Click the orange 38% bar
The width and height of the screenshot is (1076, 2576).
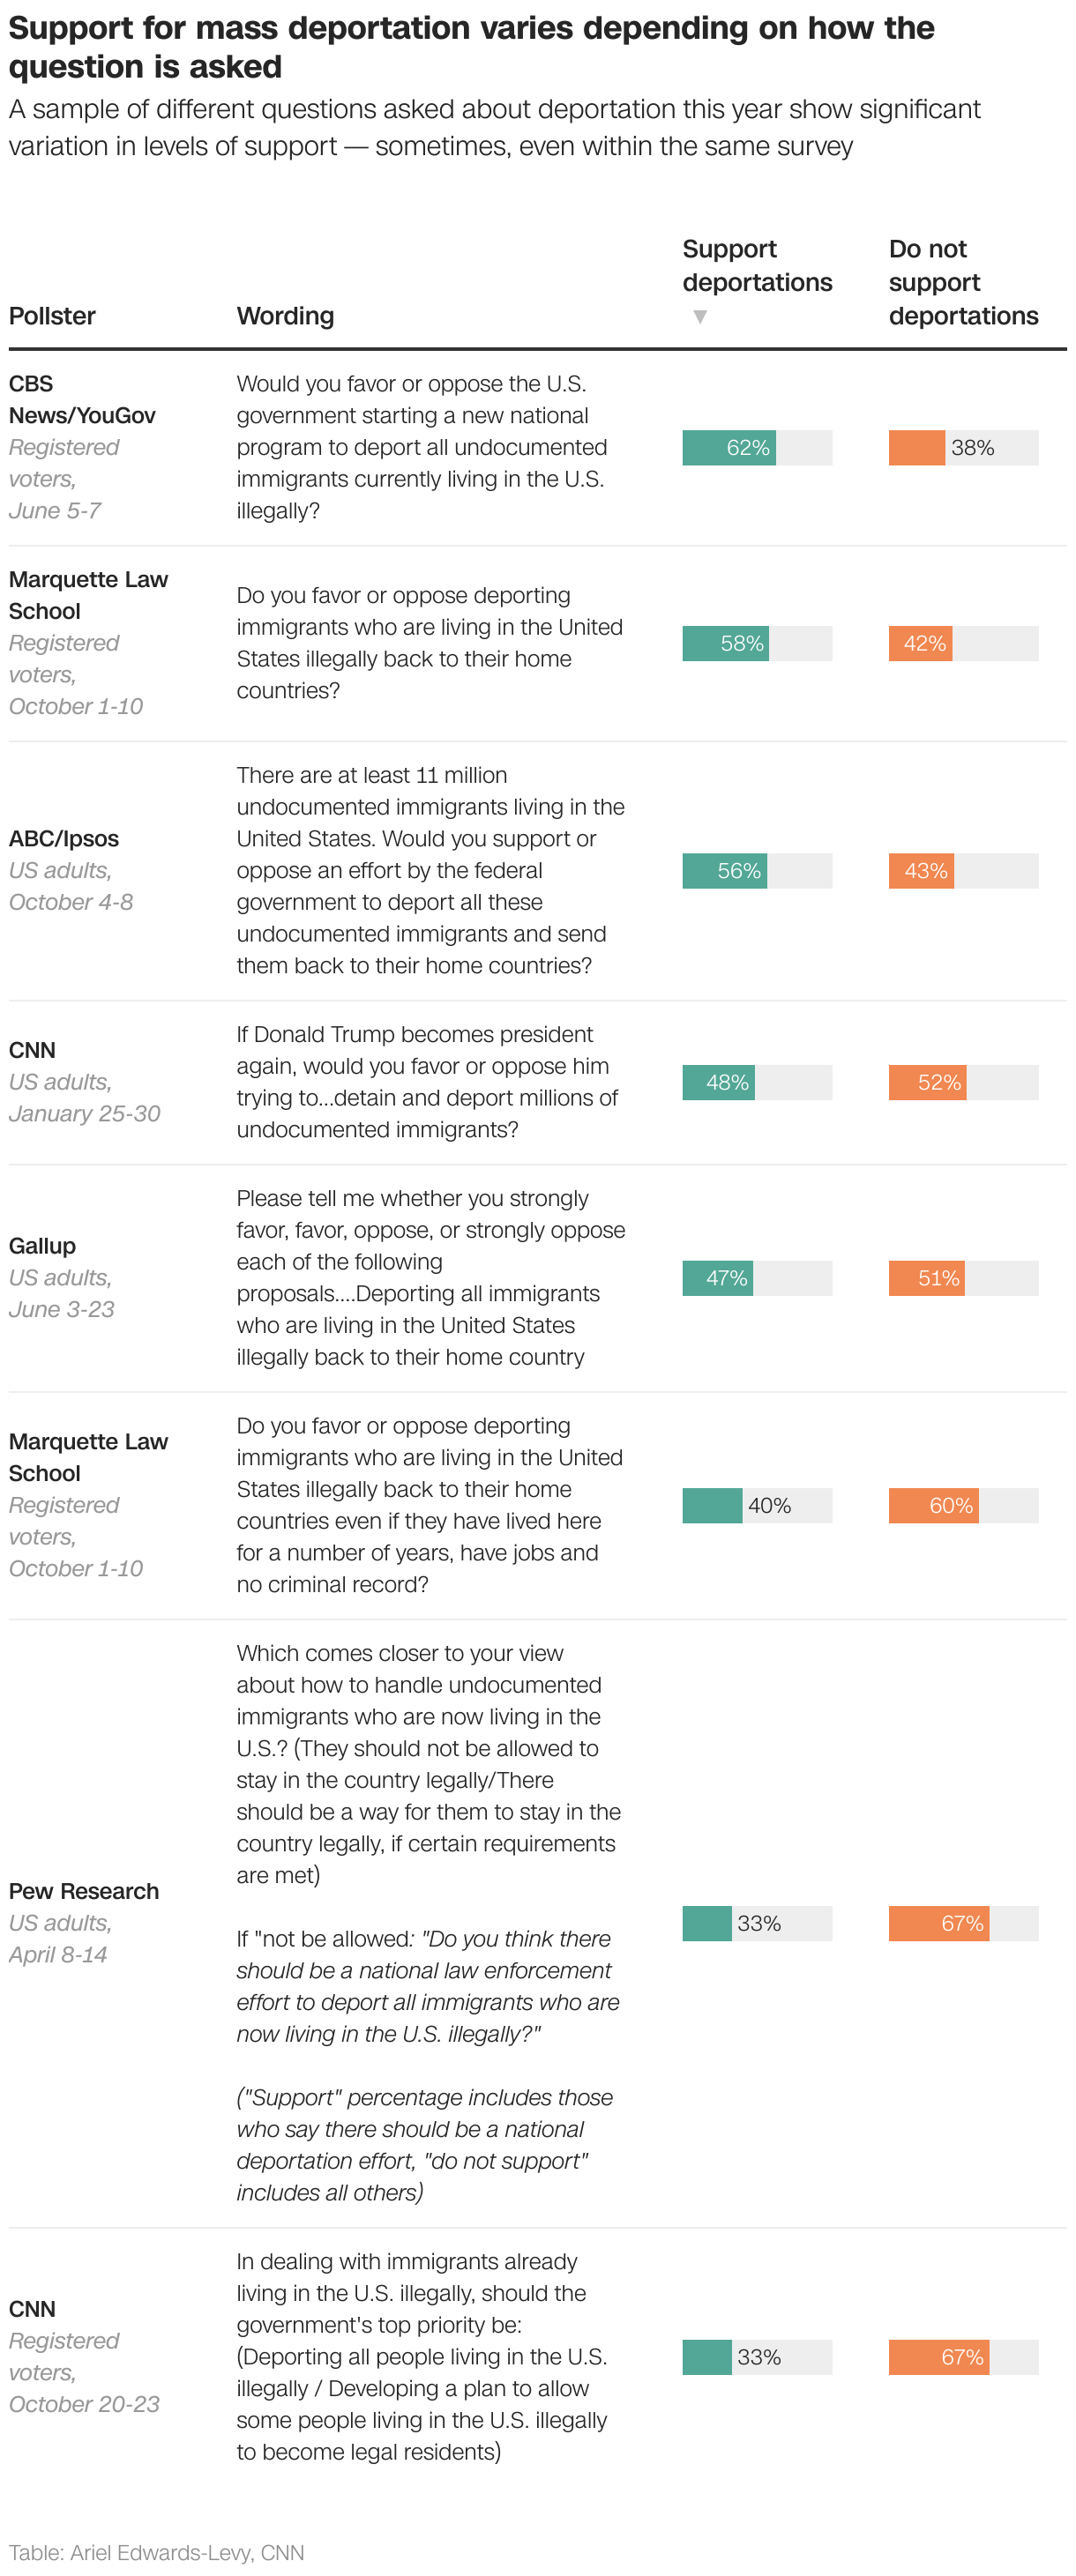tap(916, 448)
